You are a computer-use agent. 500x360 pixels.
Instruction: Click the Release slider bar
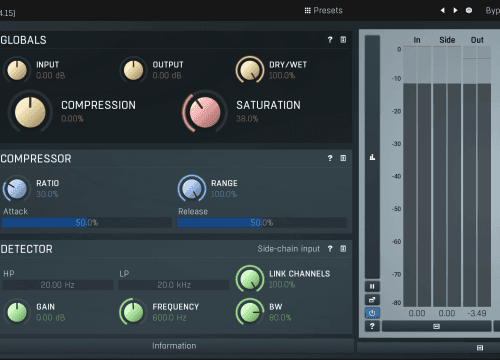coord(262,223)
